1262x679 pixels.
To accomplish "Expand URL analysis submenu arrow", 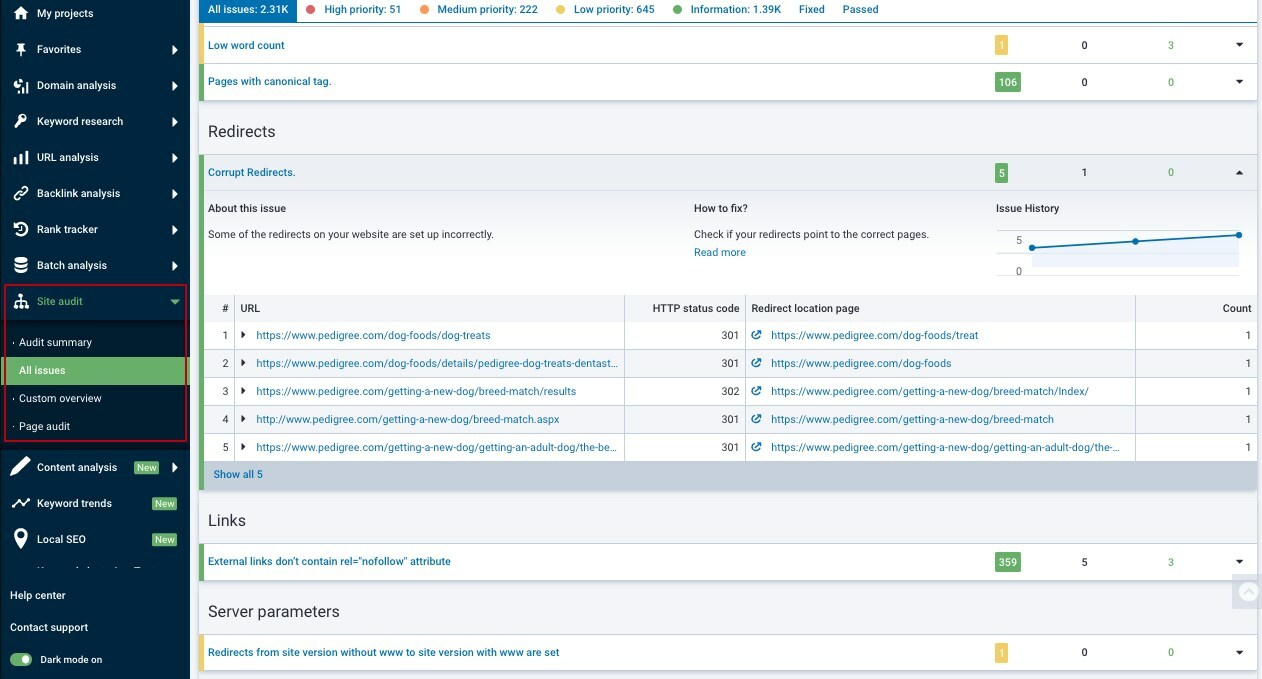I will coord(175,157).
